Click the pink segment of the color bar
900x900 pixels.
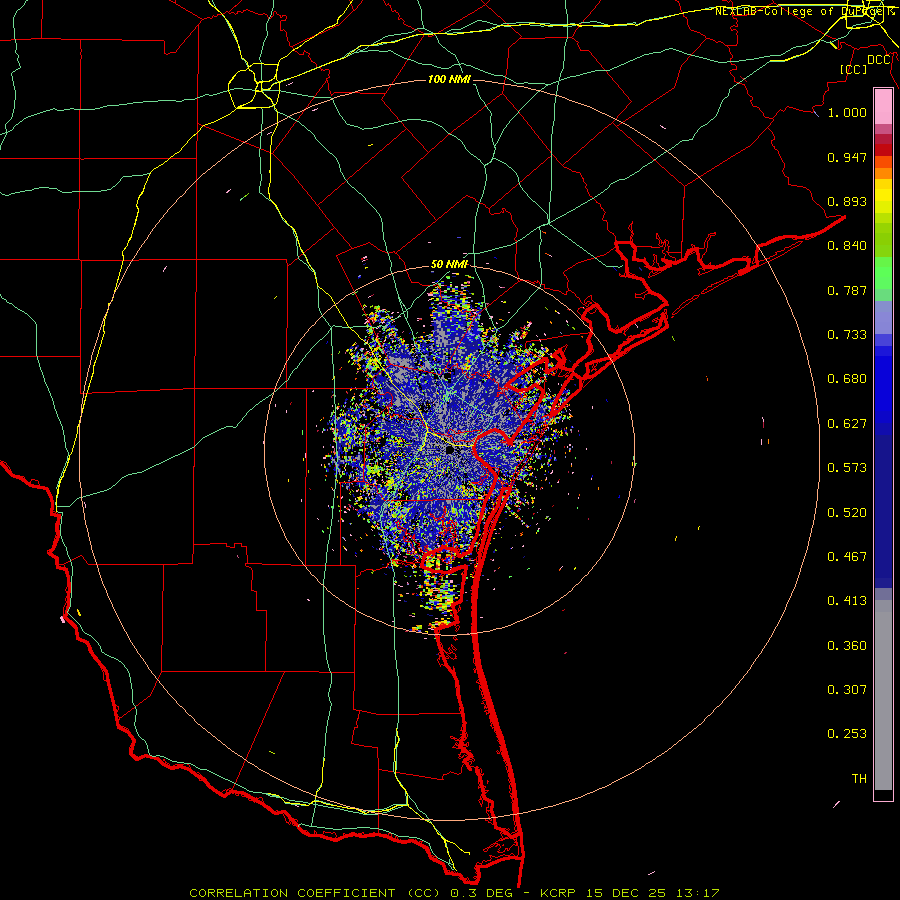883,107
